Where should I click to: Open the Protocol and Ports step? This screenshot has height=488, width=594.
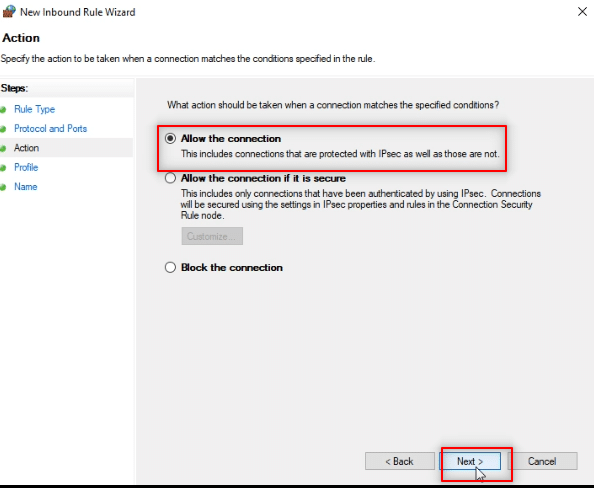point(50,128)
